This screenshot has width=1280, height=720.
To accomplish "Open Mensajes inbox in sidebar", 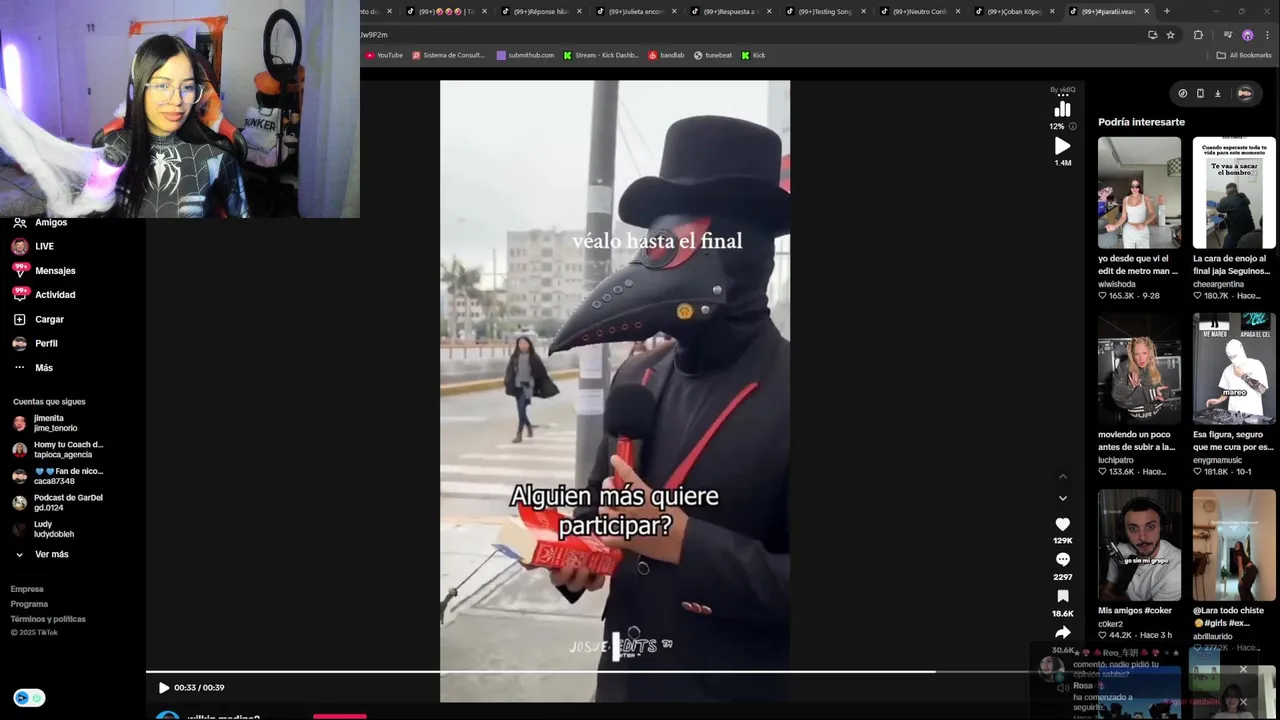I will coord(43,270).
